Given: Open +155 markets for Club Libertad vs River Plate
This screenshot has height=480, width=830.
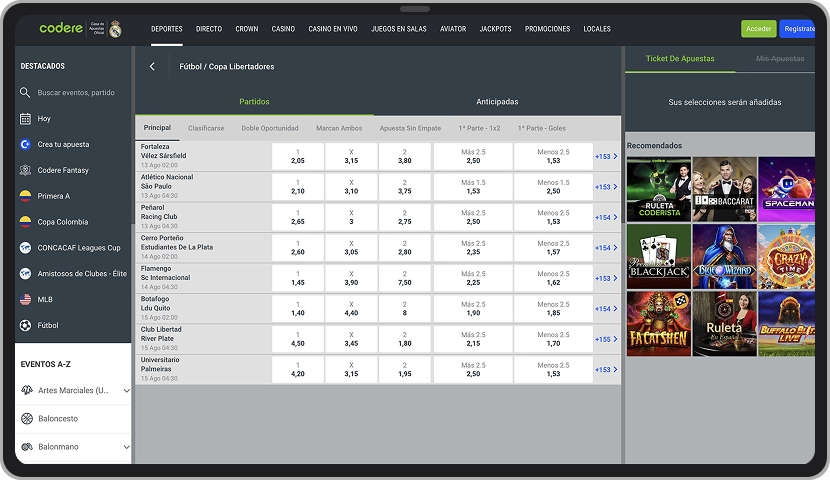Looking at the screenshot, I should pos(606,339).
